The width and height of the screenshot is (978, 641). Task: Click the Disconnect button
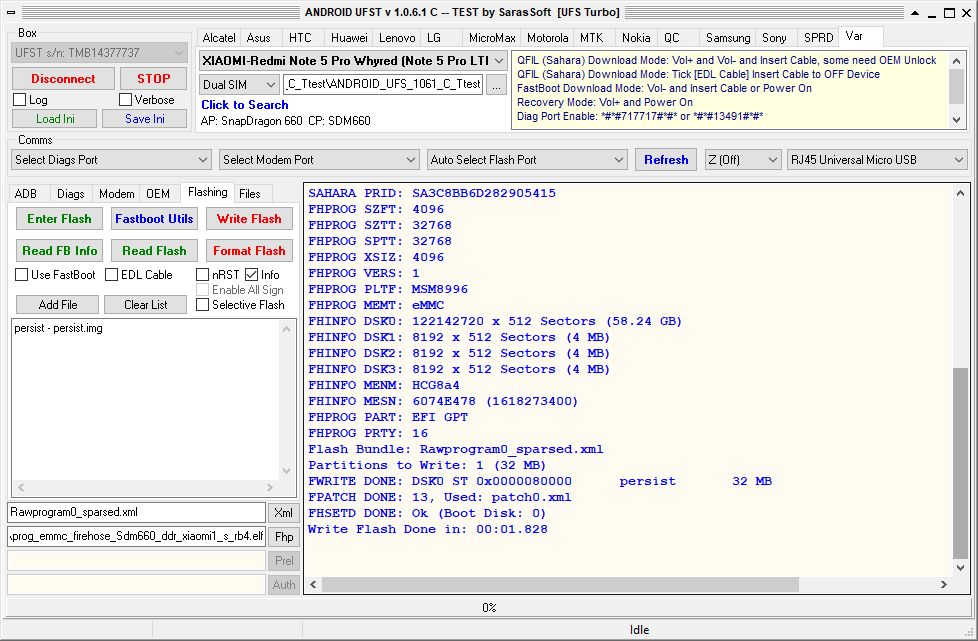(63, 79)
